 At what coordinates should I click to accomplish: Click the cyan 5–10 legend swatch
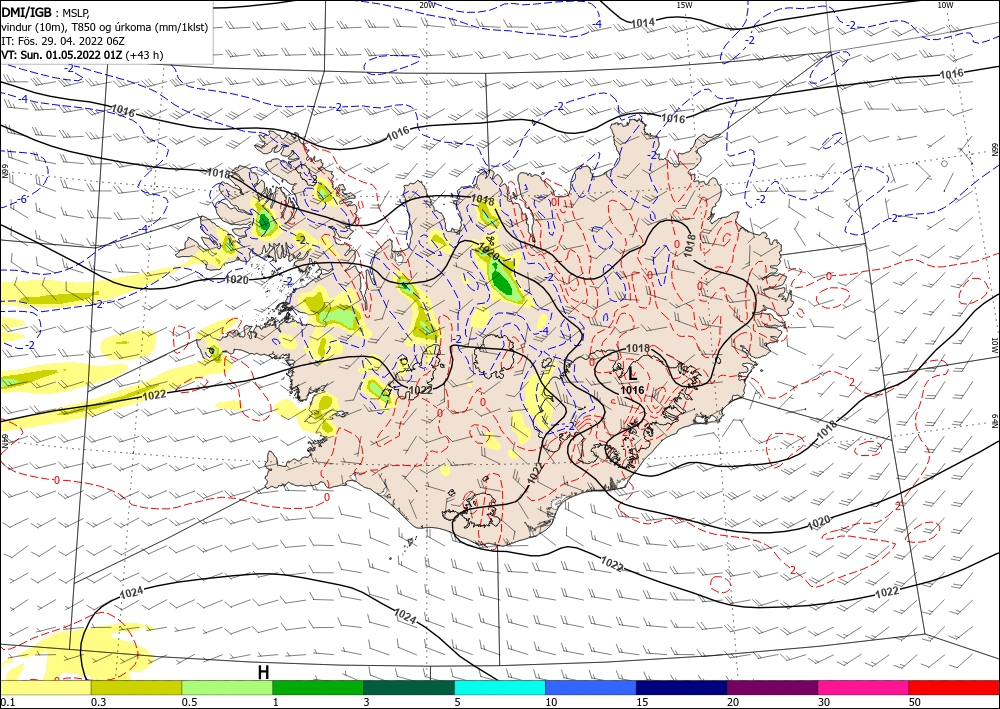pyautogui.click(x=500, y=687)
